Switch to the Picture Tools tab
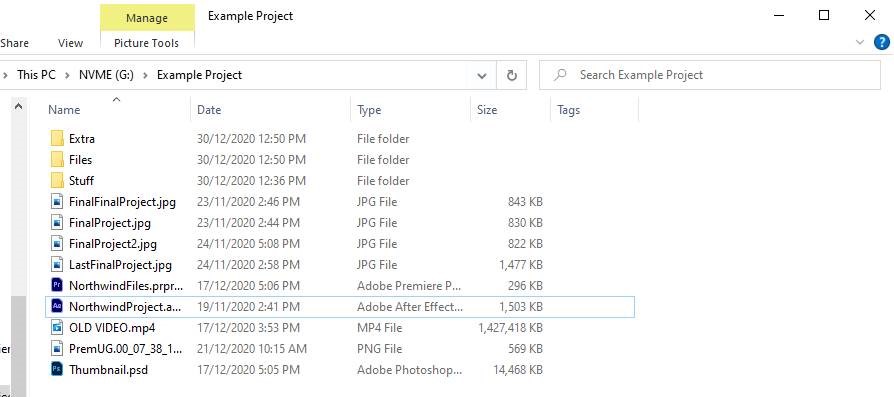The height and width of the screenshot is (397, 894). [x=146, y=43]
